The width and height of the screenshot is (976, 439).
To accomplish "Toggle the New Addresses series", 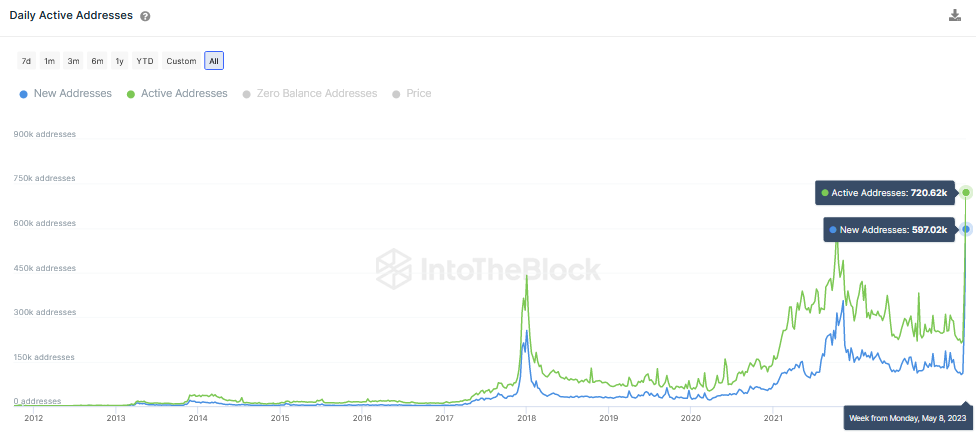I will [x=73, y=93].
